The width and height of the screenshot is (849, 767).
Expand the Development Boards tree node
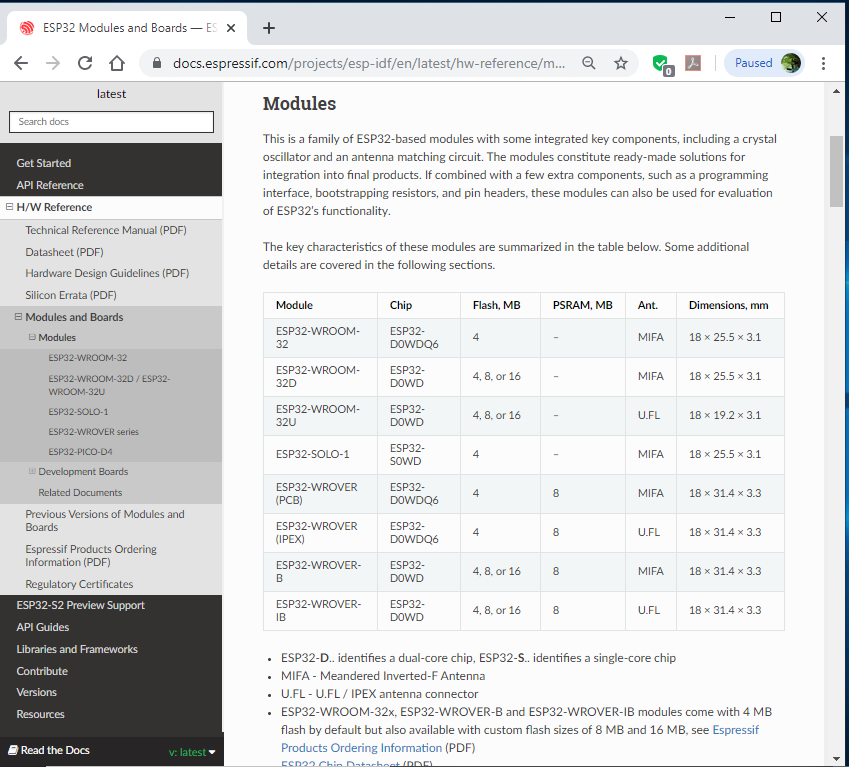tap(32, 471)
